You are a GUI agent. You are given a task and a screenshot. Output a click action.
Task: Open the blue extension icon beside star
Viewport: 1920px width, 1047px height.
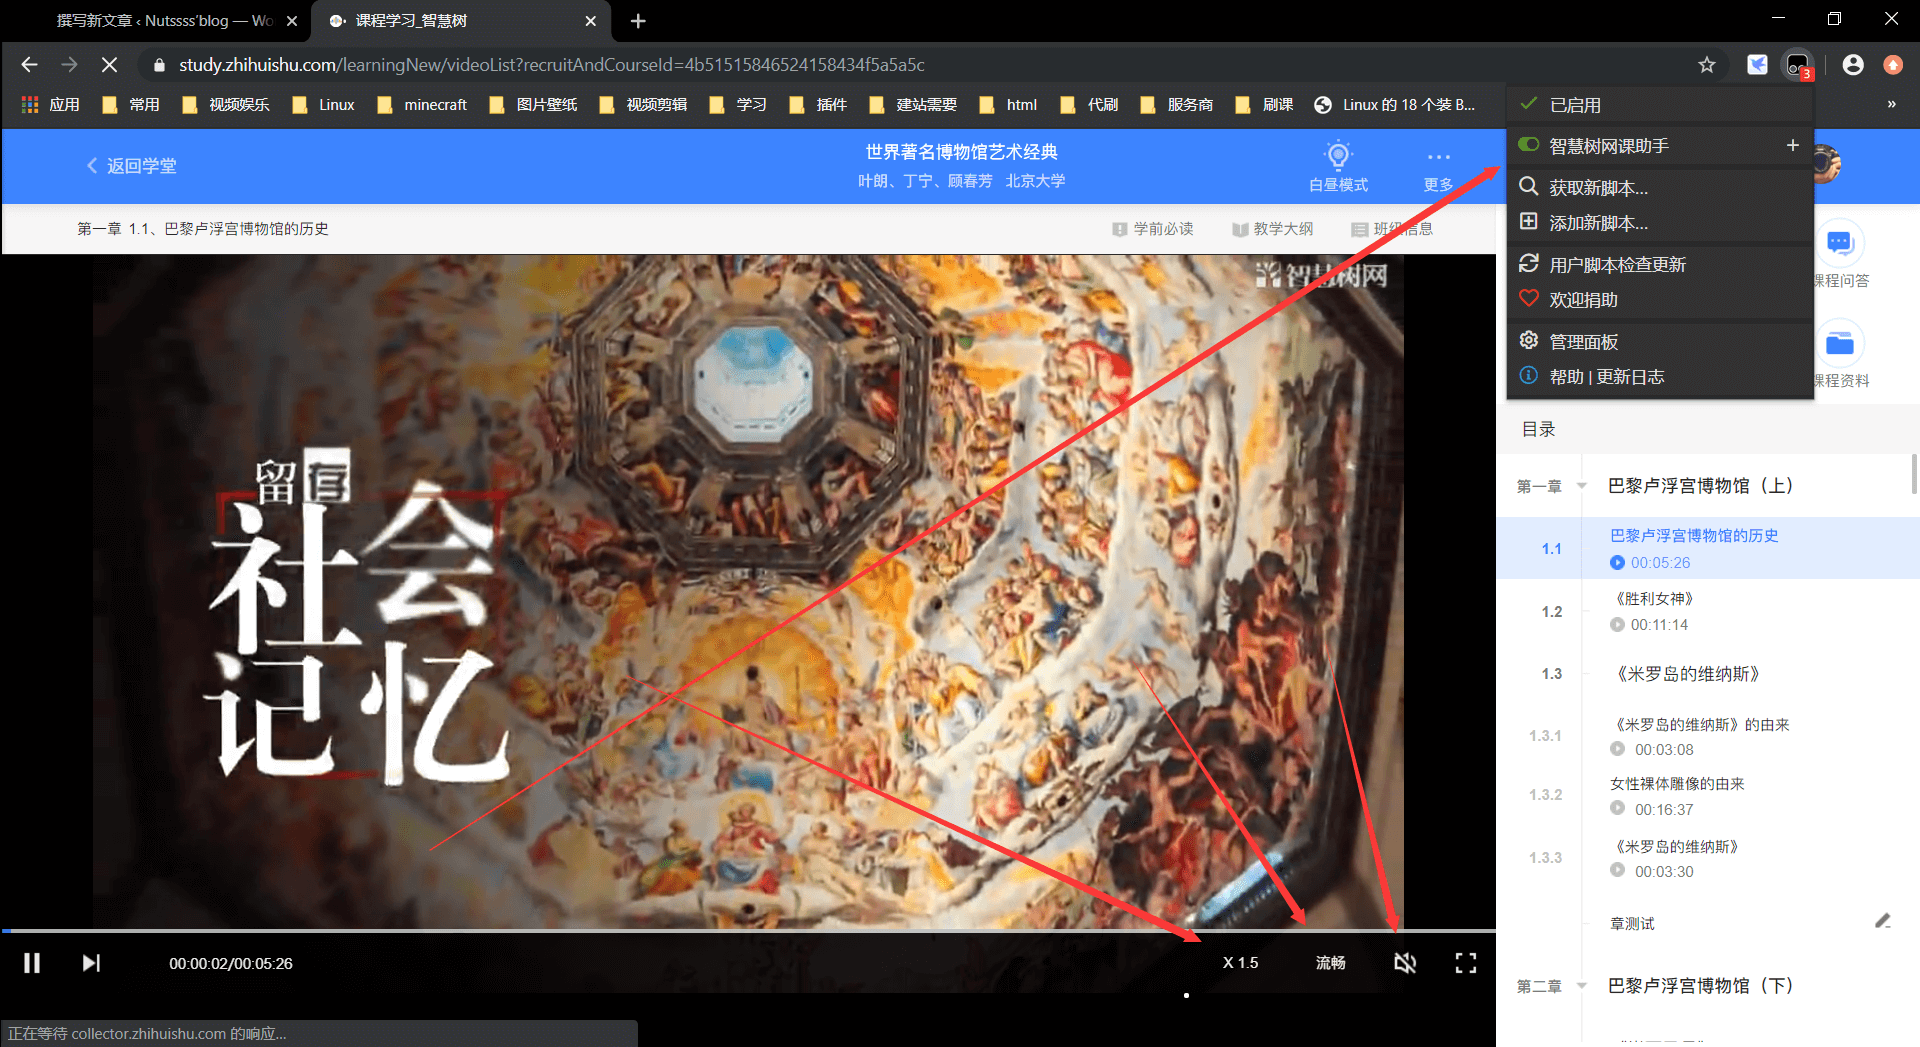coord(1757,65)
